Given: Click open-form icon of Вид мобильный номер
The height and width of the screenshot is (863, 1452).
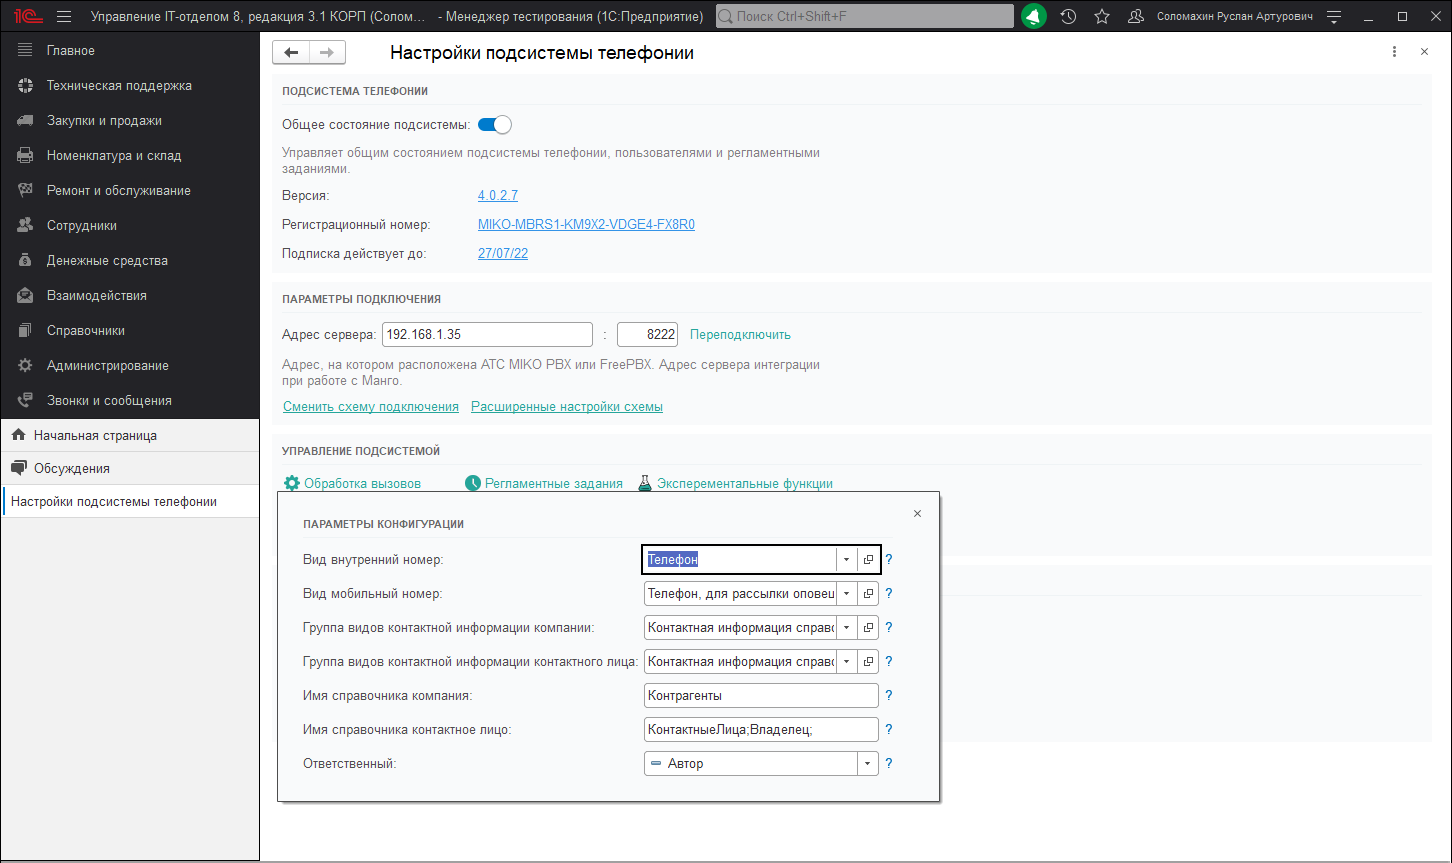Looking at the screenshot, I should coord(868,594).
